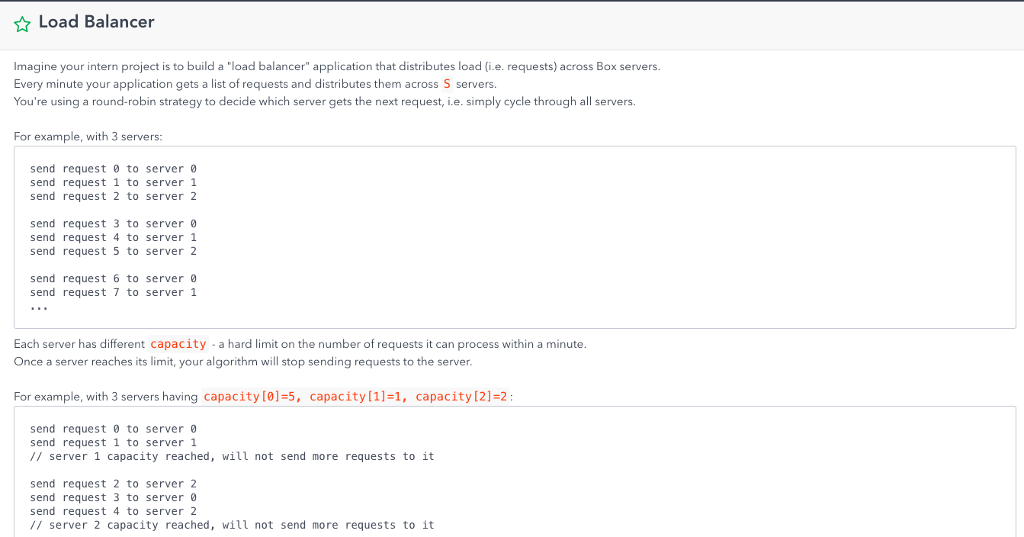Click the "Load Balancer" title
Viewport: 1024px width, 537px height.
tap(97, 22)
